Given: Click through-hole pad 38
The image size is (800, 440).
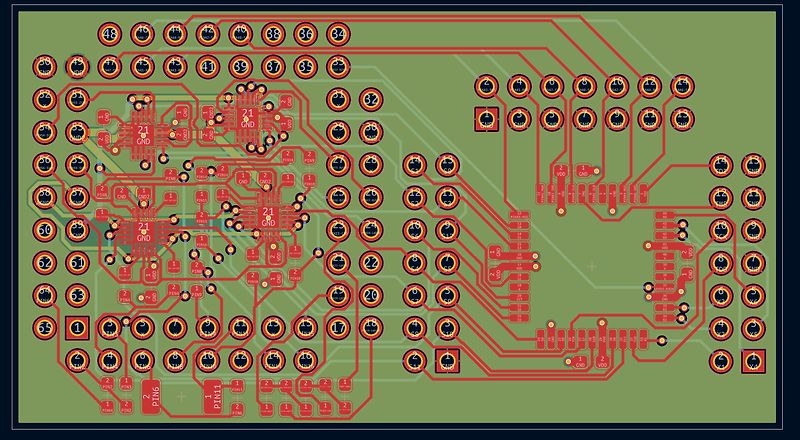Looking at the screenshot, I should click(x=273, y=34).
